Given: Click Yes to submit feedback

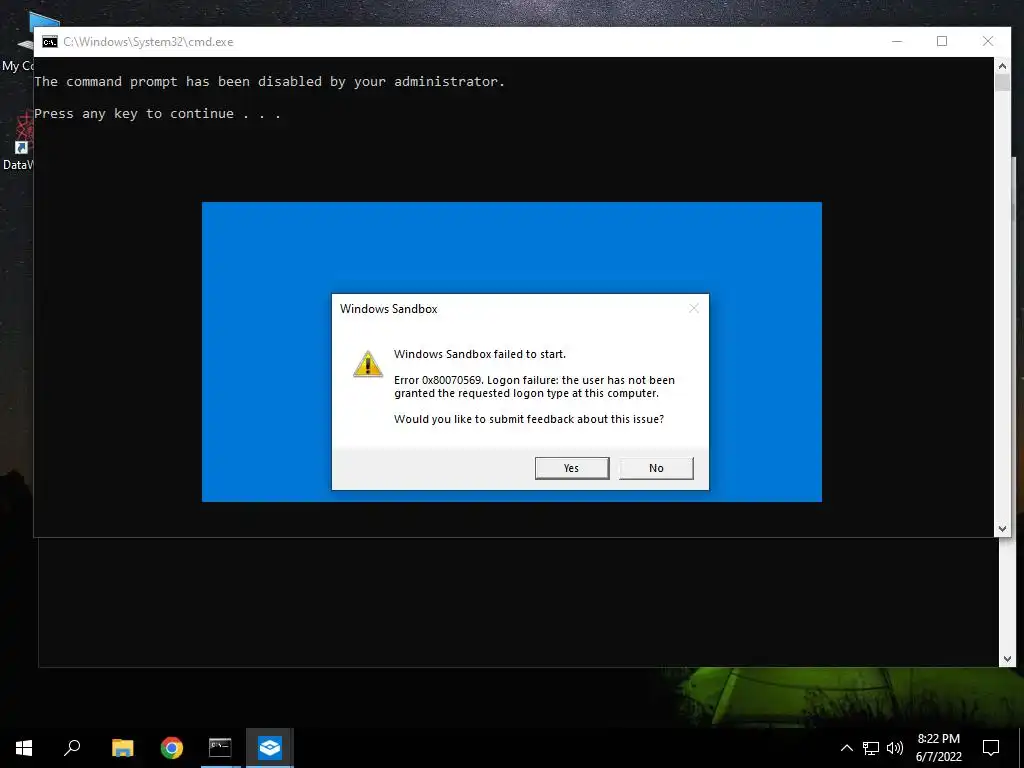Looking at the screenshot, I should tap(571, 468).
